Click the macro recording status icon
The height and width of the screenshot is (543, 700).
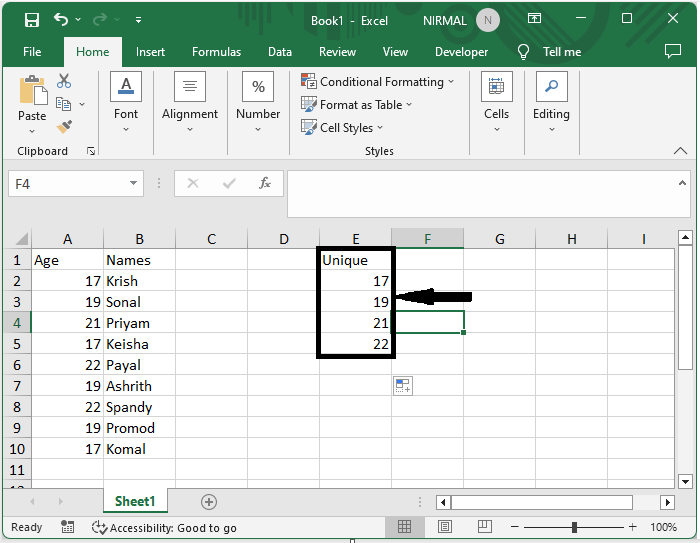(x=67, y=527)
